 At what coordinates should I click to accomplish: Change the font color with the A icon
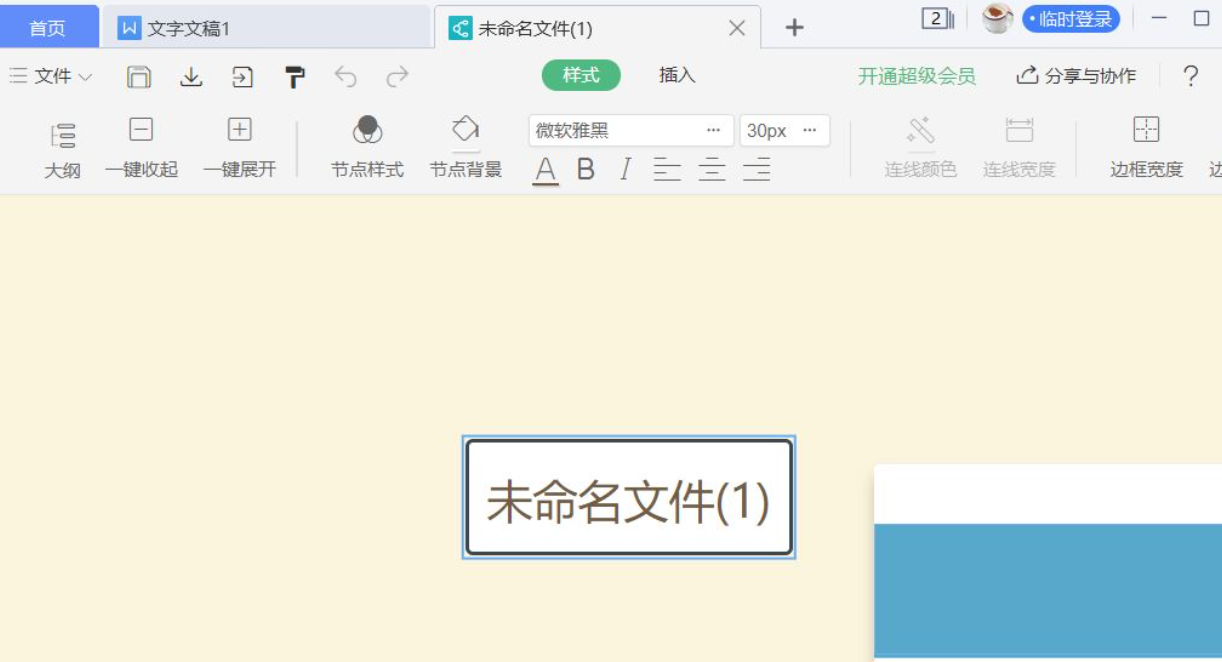coord(545,170)
